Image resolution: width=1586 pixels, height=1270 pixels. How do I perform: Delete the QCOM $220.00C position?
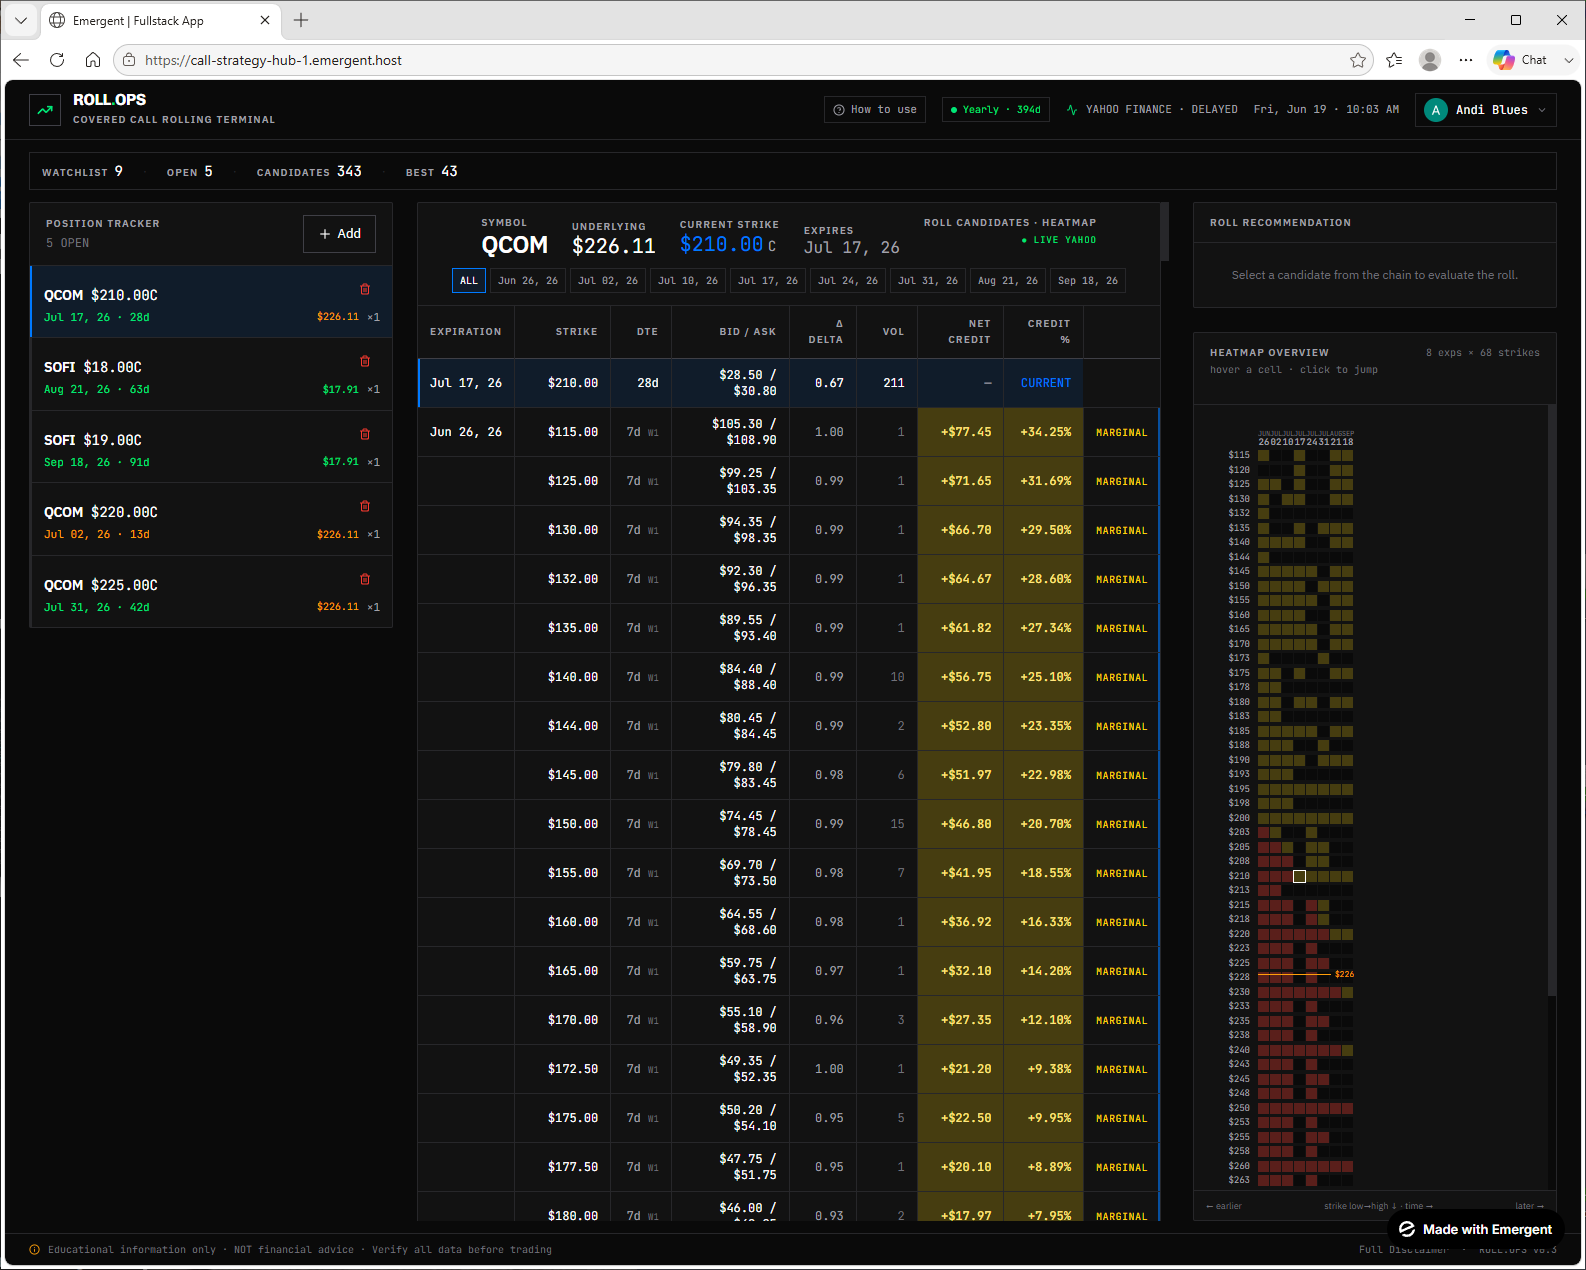pyautogui.click(x=365, y=506)
